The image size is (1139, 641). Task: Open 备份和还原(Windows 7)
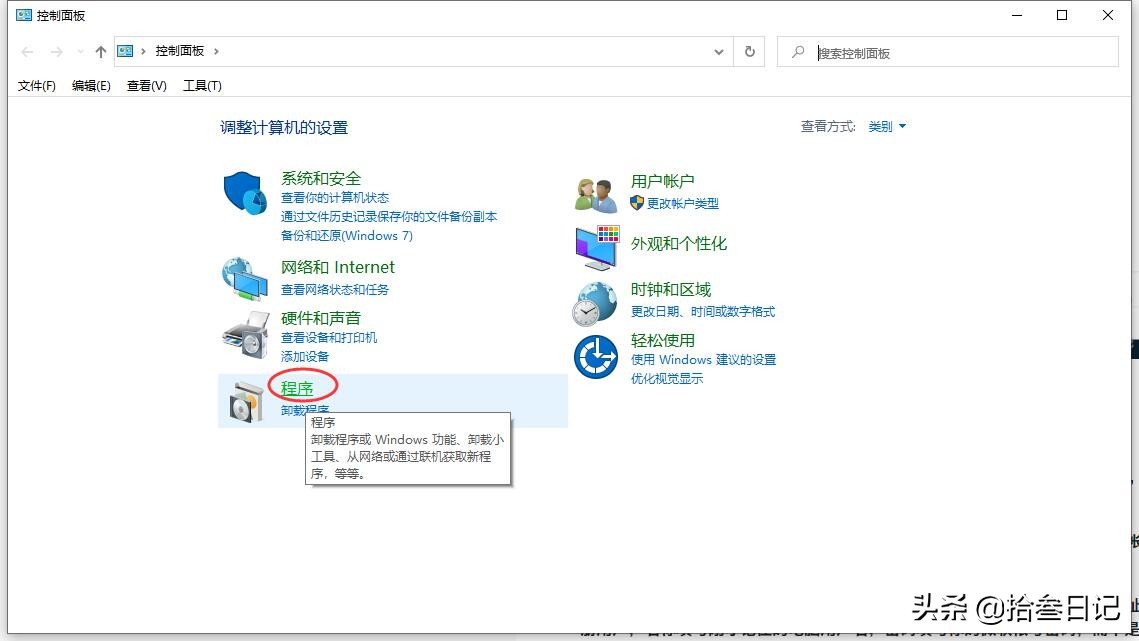tap(345, 235)
